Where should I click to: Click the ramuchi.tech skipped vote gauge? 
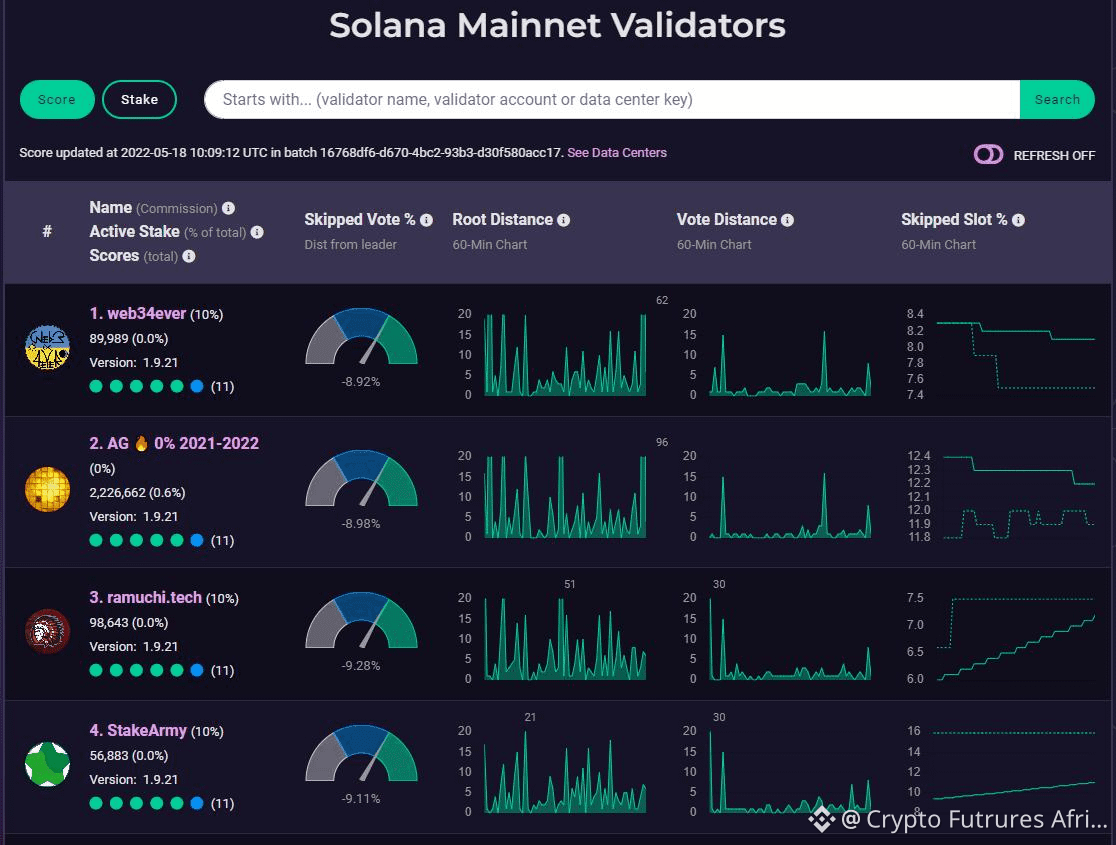click(x=362, y=620)
